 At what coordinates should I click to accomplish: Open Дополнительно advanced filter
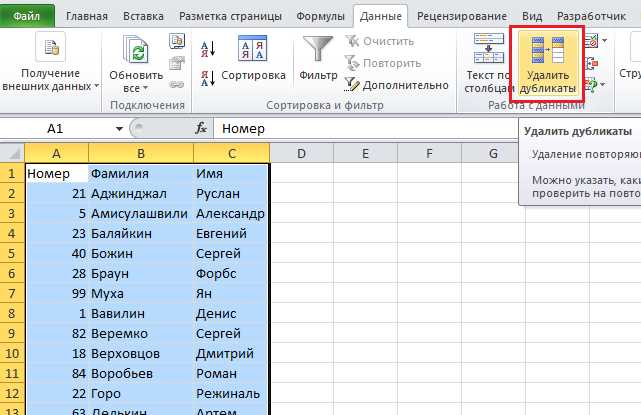coord(397,85)
